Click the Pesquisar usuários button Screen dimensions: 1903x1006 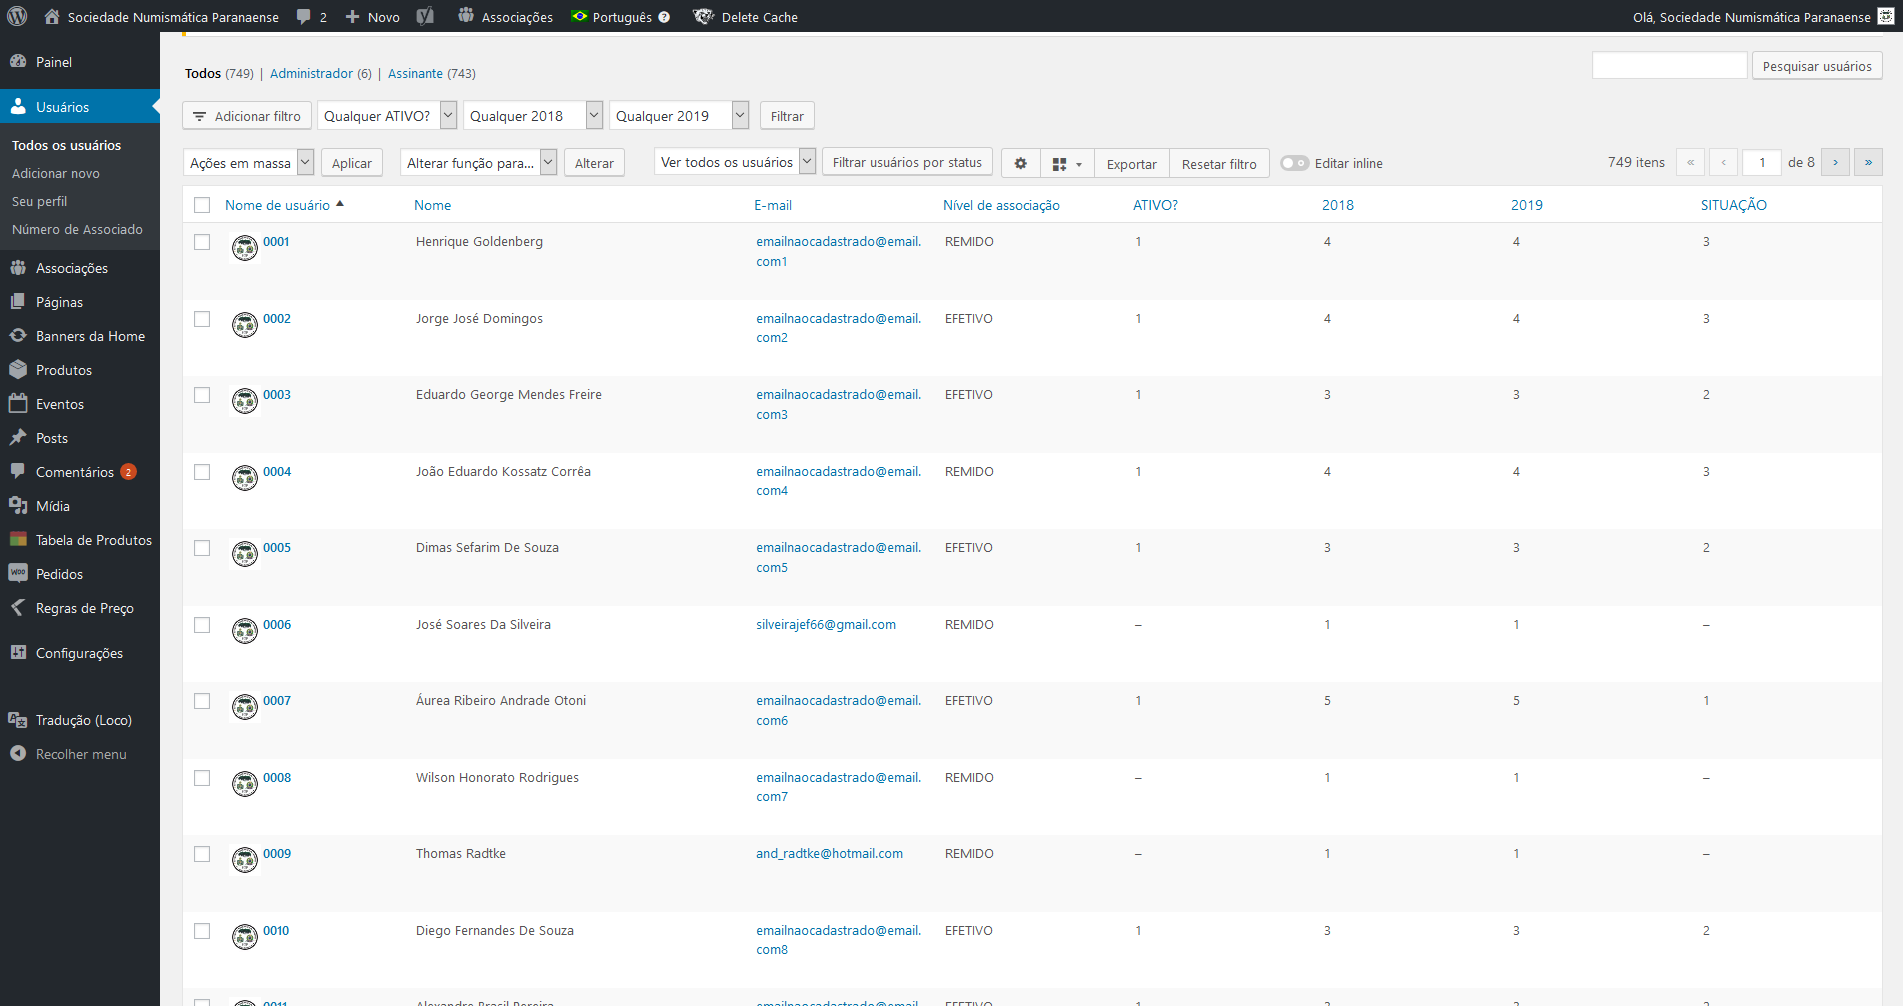pos(1817,66)
